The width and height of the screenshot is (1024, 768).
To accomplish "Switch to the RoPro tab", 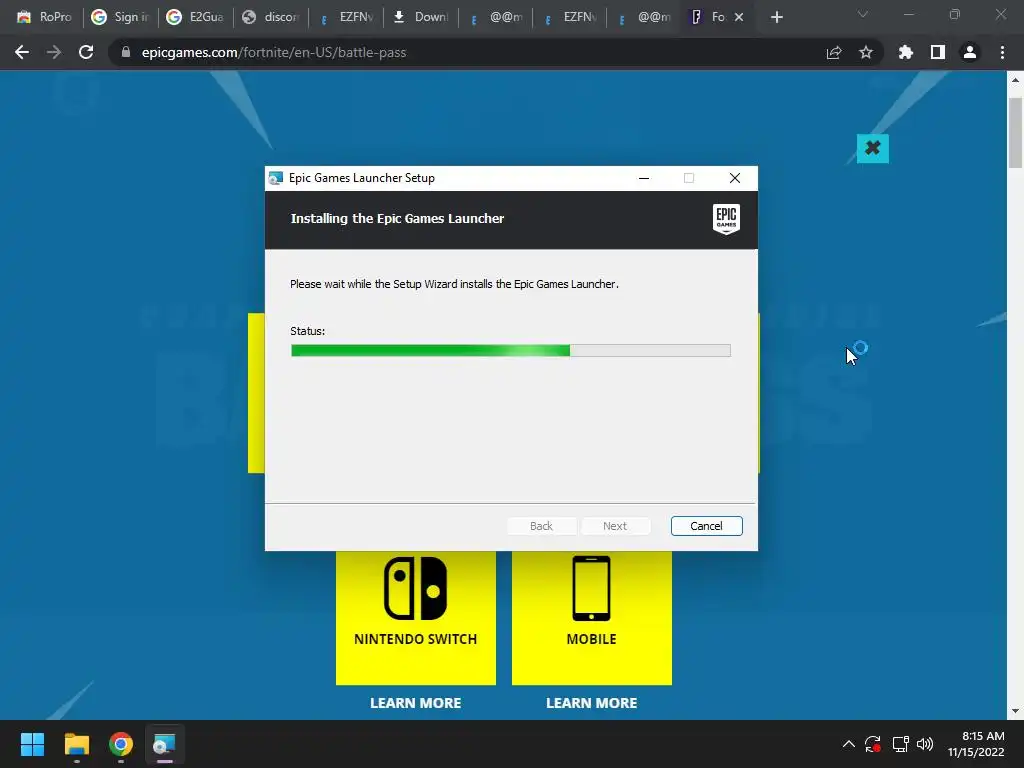I will tap(44, 17).
